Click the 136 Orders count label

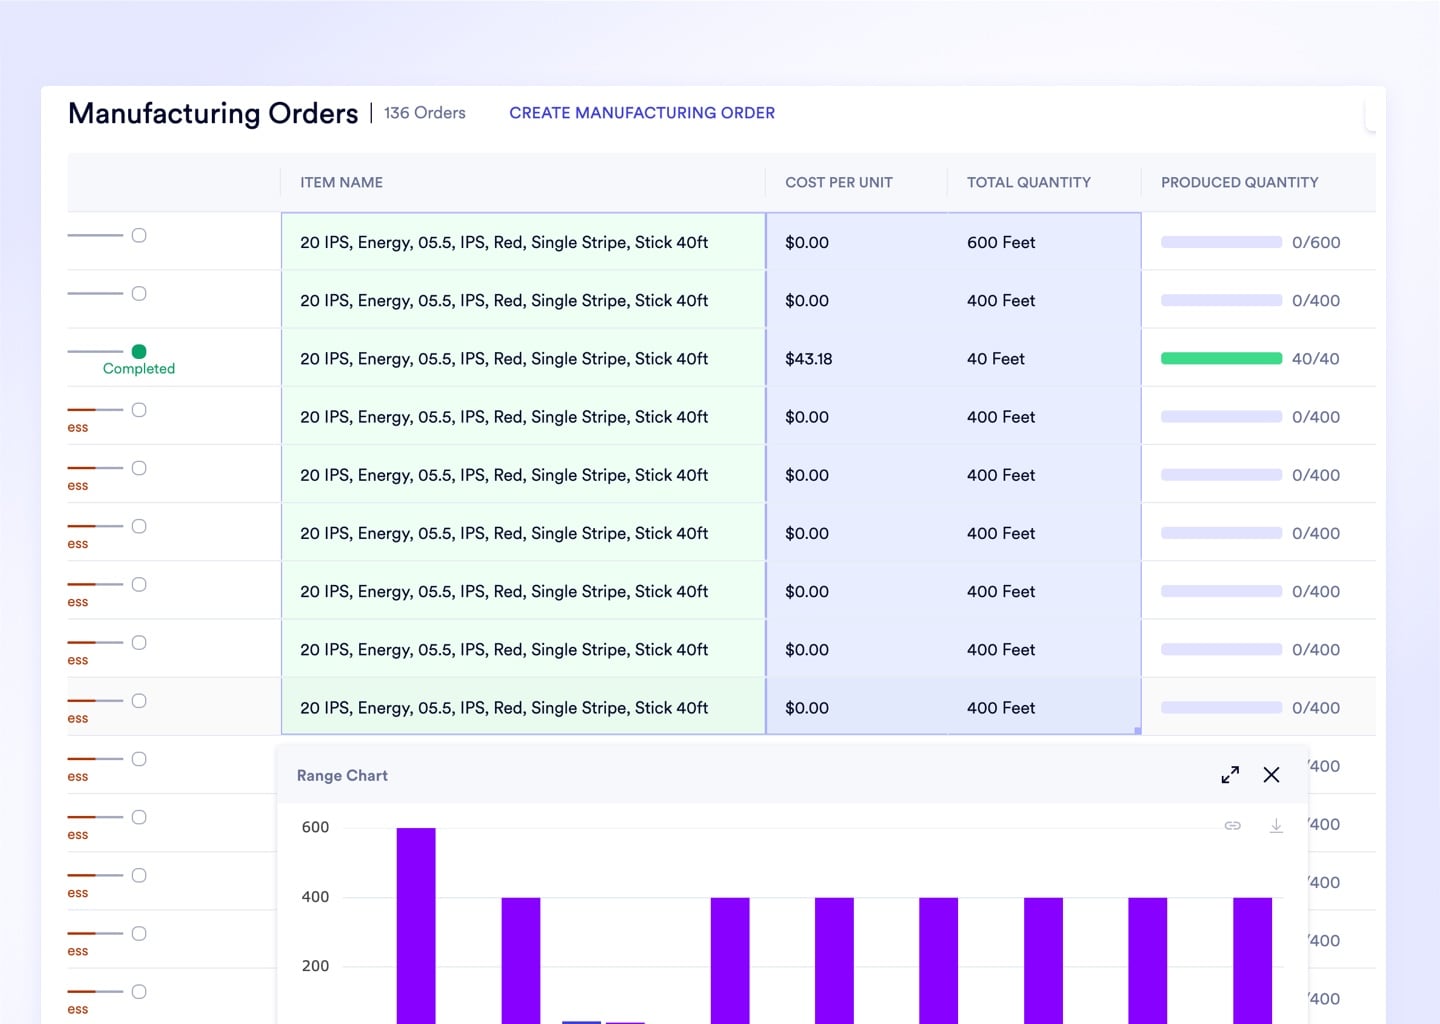point(425,113)
